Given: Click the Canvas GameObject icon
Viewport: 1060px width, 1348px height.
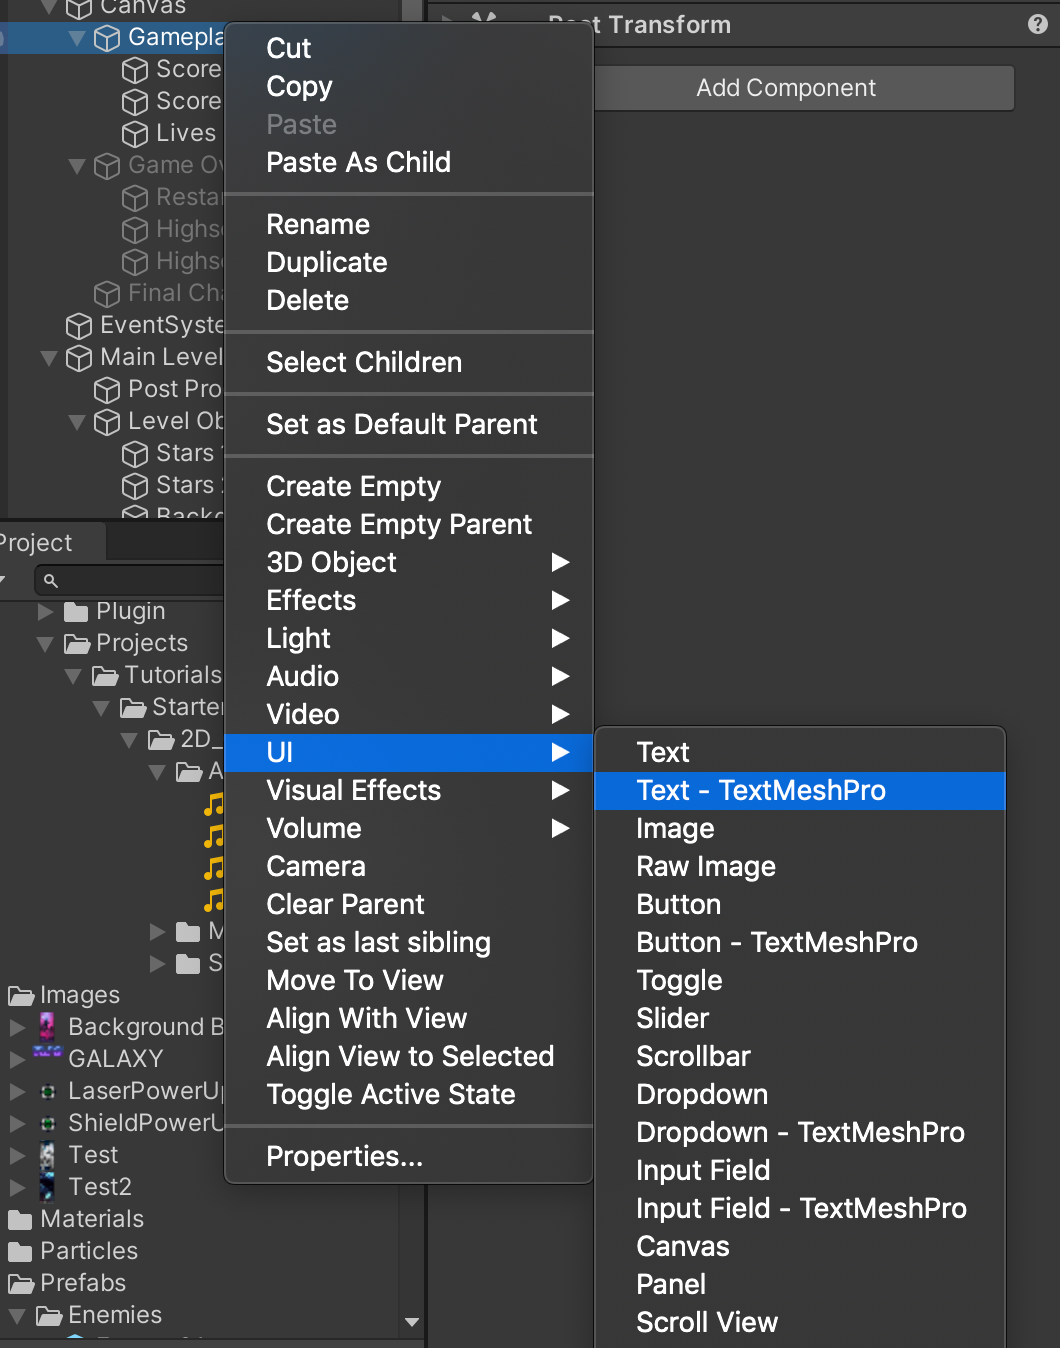Looking at the screenshot, I should tap(78, 8).
